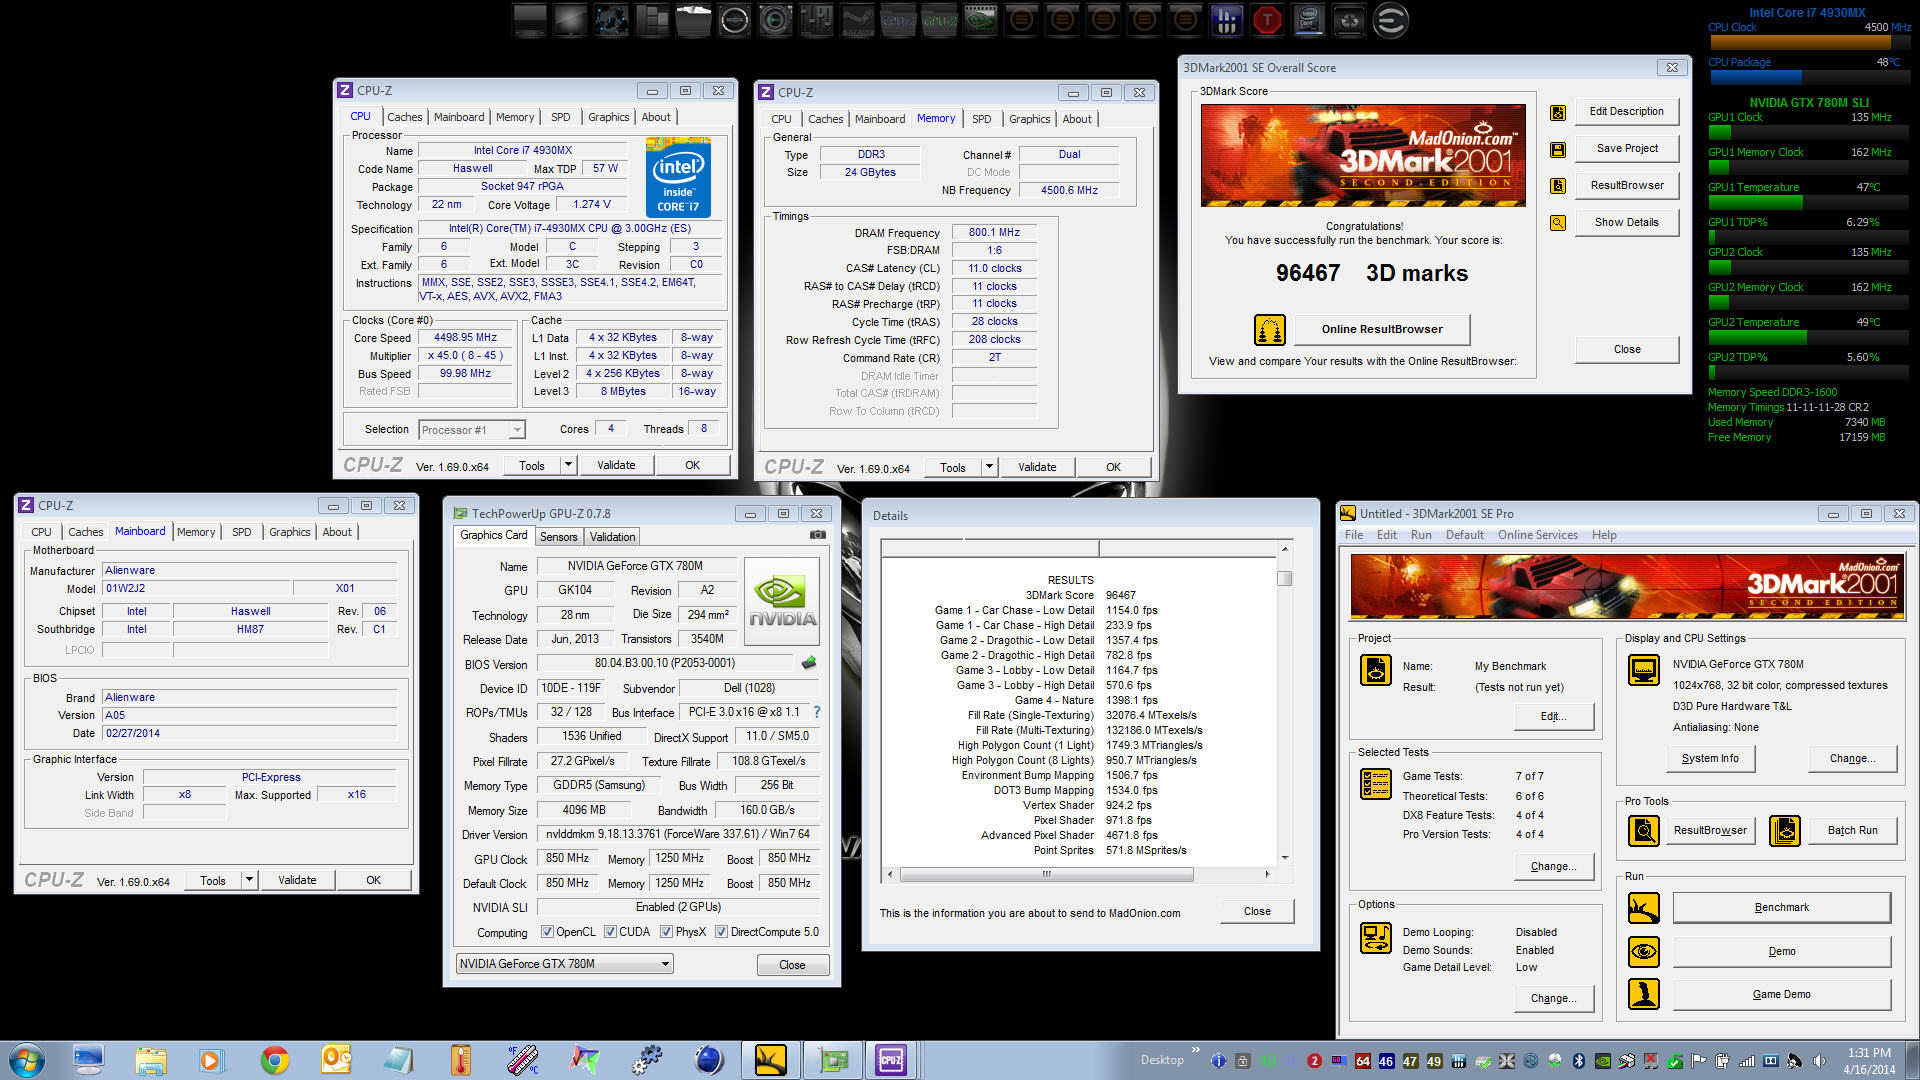Switch to the Validation tab in GPU-Z
This screenshot has width=1920, height=1080.
click(x=612, y=537)
